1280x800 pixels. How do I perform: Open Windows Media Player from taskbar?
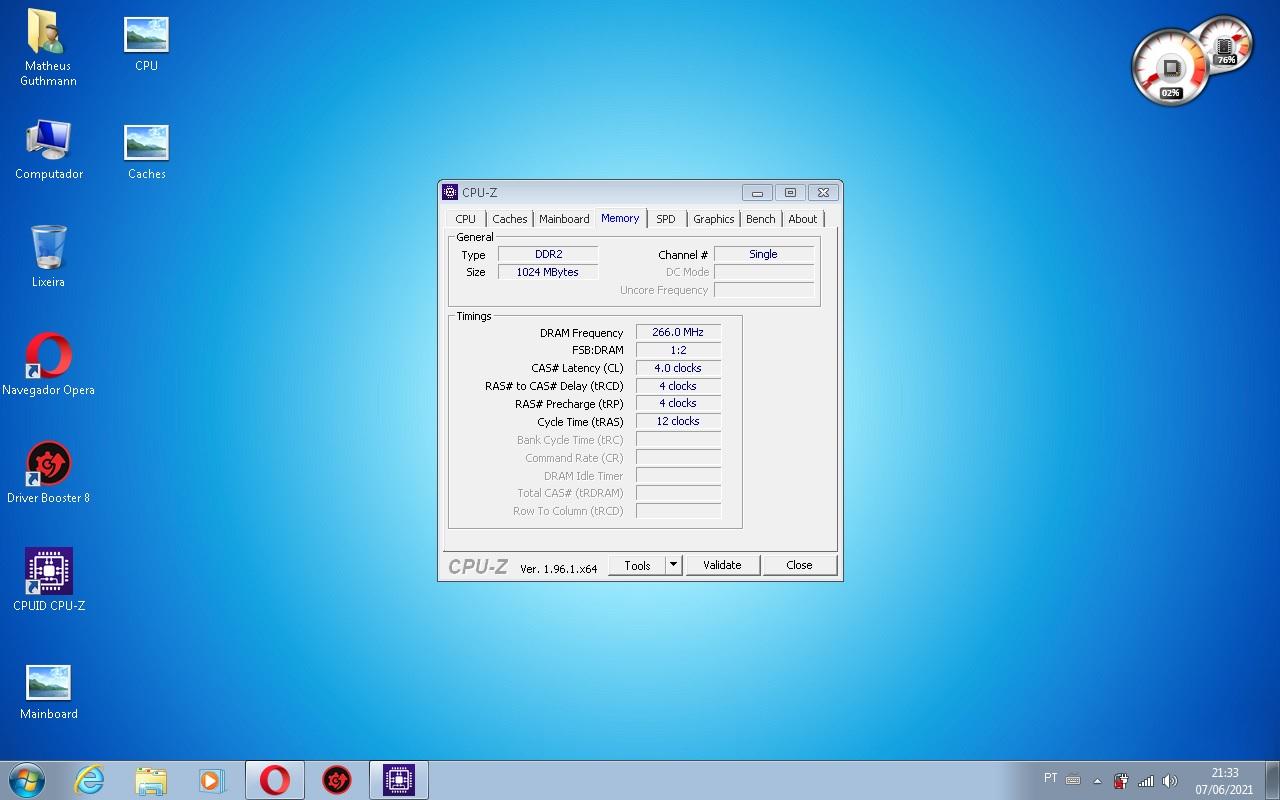point(211,780)
